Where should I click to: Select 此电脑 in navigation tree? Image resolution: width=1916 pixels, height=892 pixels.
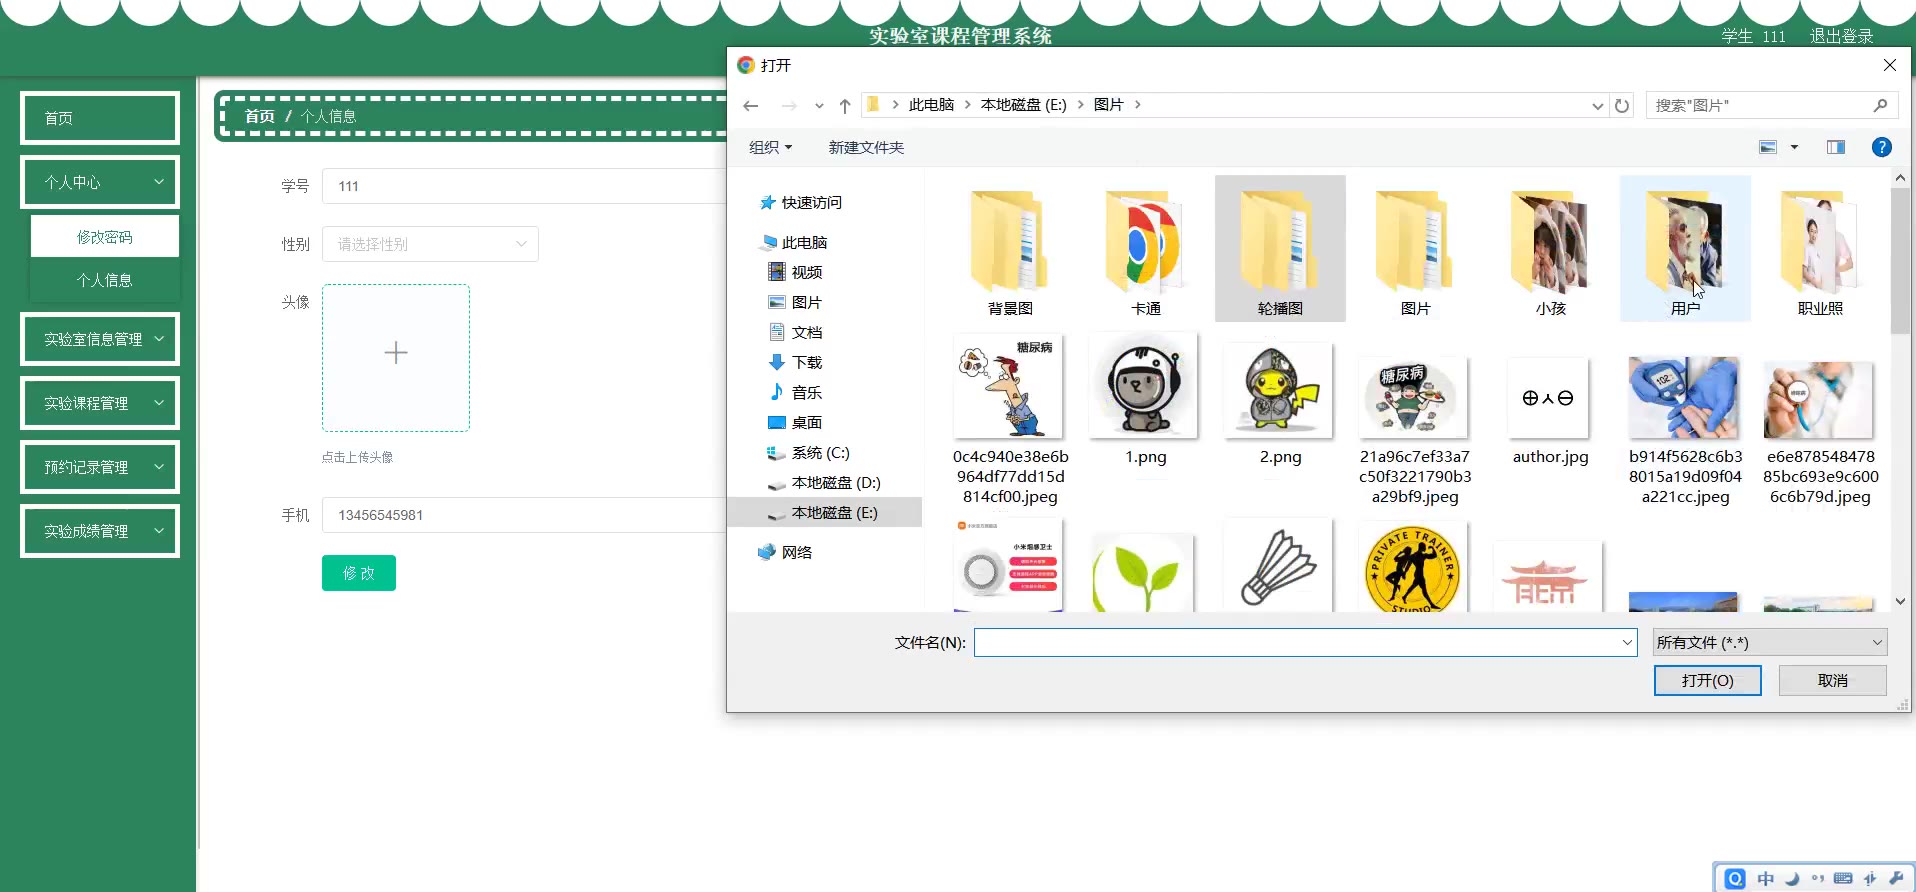(x=795, y=242)
